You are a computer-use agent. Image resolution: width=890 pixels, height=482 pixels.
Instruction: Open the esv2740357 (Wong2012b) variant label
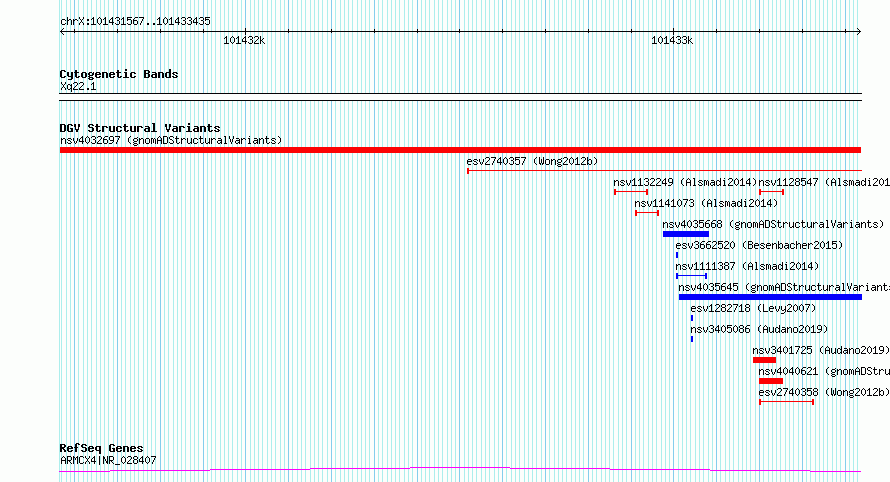point(532,161)
